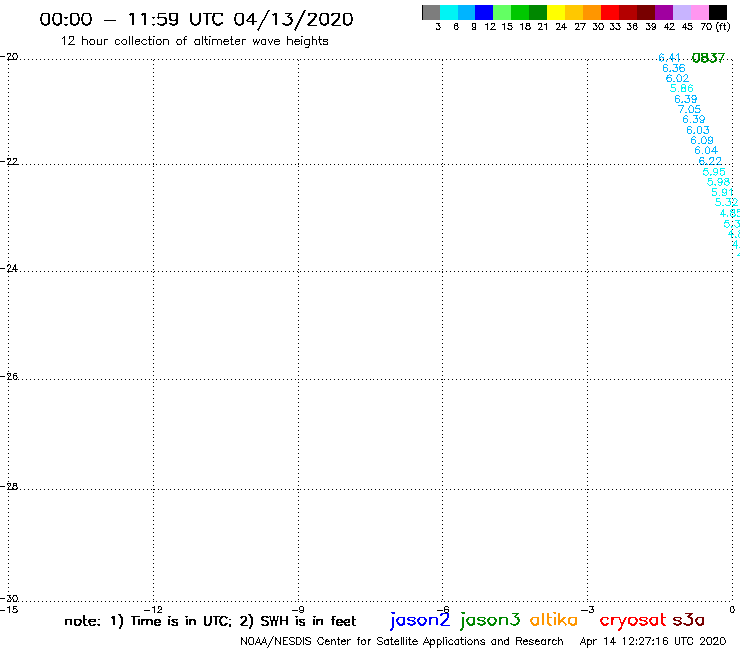Click the longitude axis label 0

732,609
